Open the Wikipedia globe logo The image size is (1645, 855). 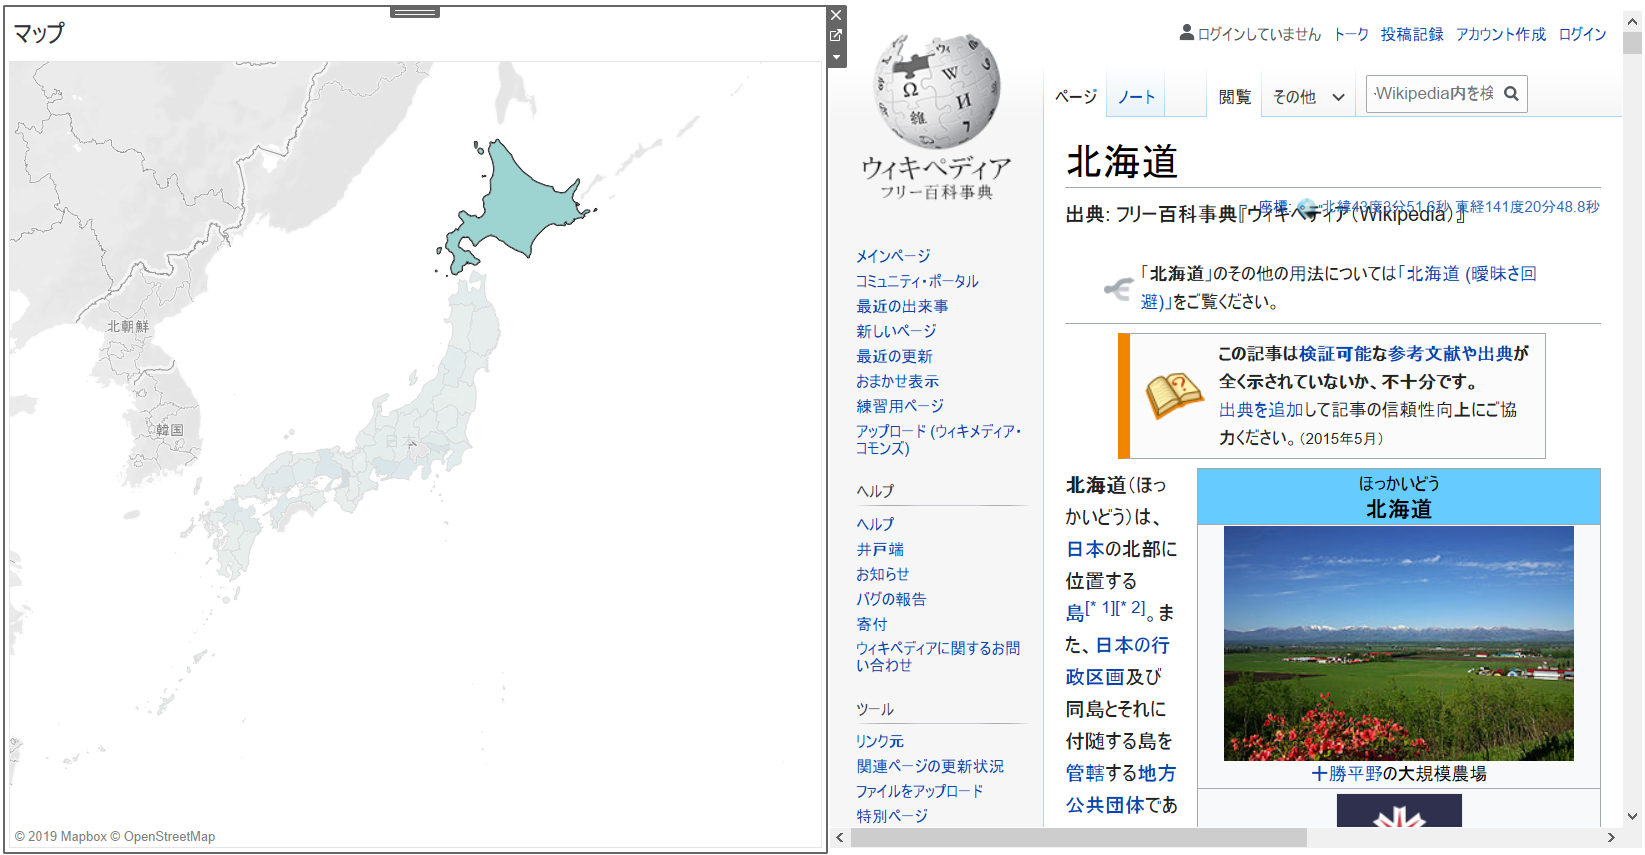coord(937,90)
